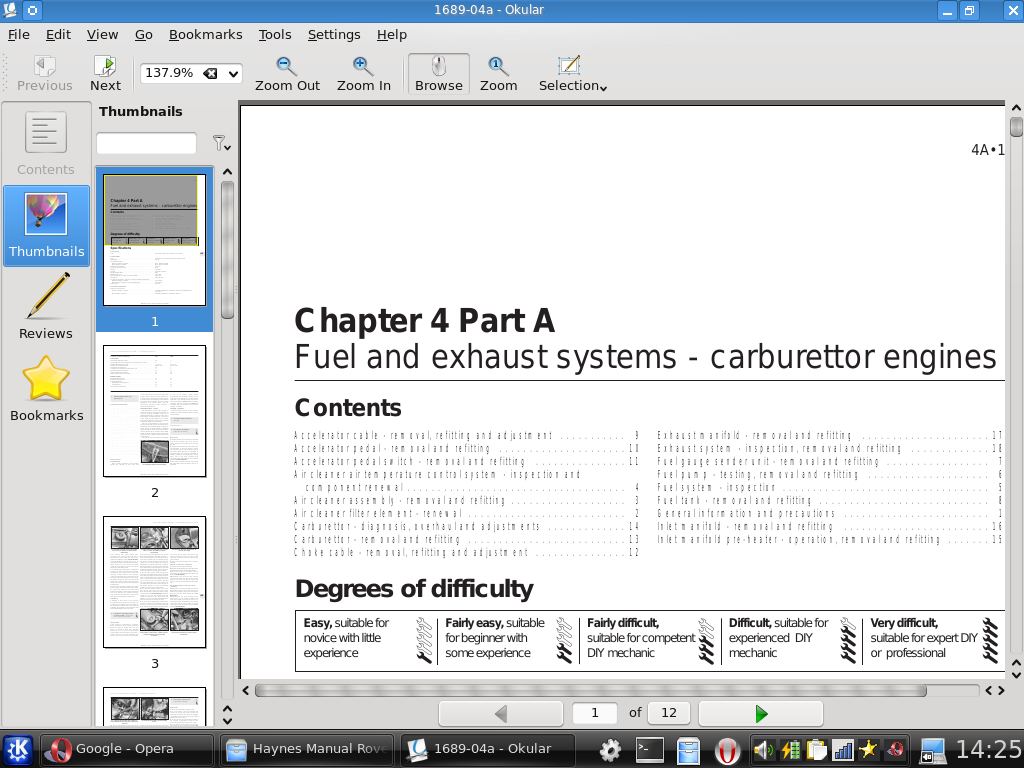The image size is (1024, 768).
Task: Clear the zoom level combo box text
Action: coord(210,73)
